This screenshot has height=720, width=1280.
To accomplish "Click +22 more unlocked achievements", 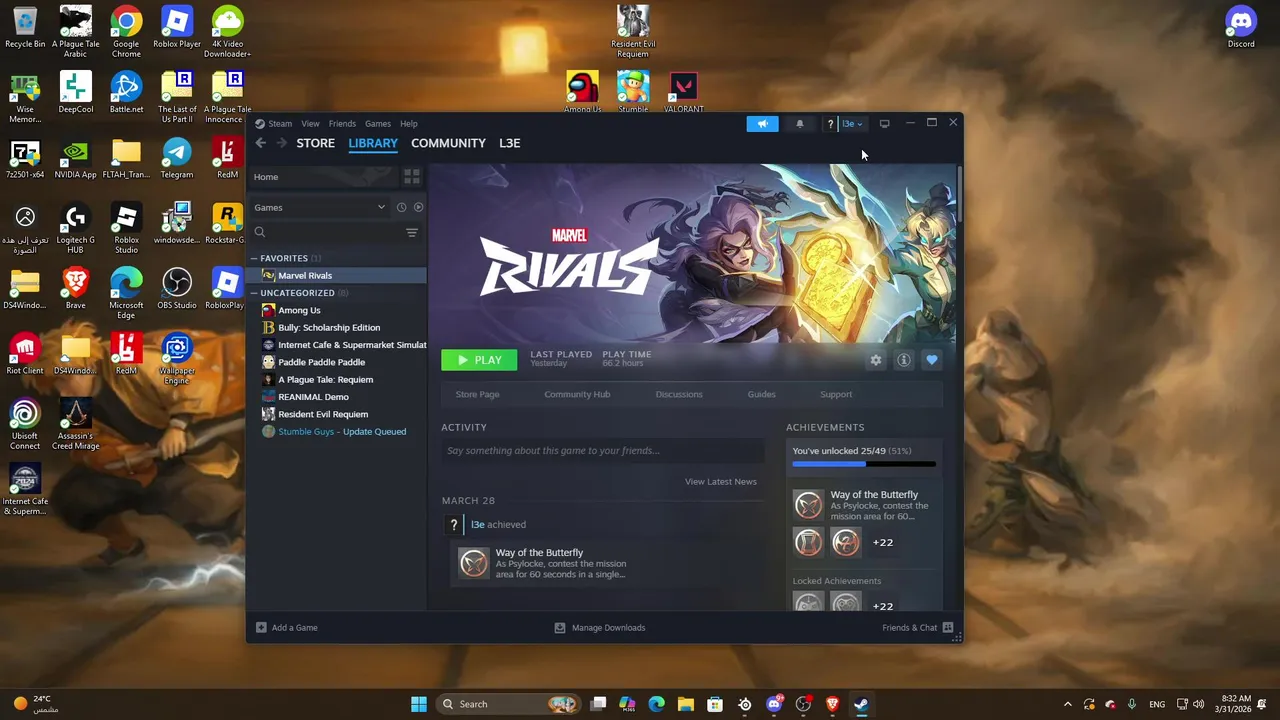I will 883,542.
